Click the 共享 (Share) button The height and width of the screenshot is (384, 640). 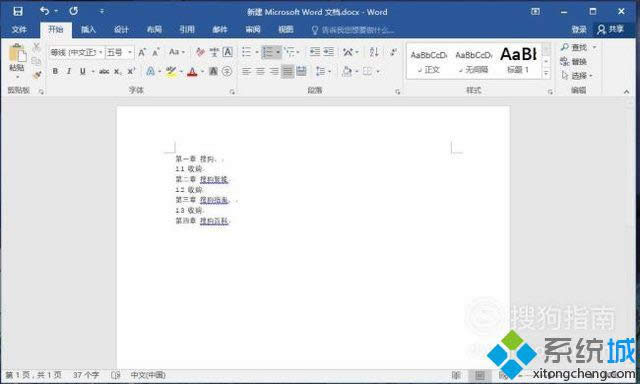(611, 29)
